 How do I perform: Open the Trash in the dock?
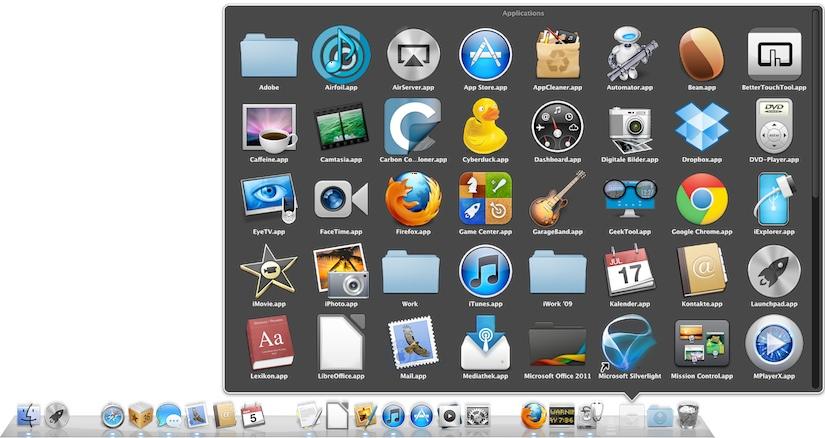(x=688, y=415)
